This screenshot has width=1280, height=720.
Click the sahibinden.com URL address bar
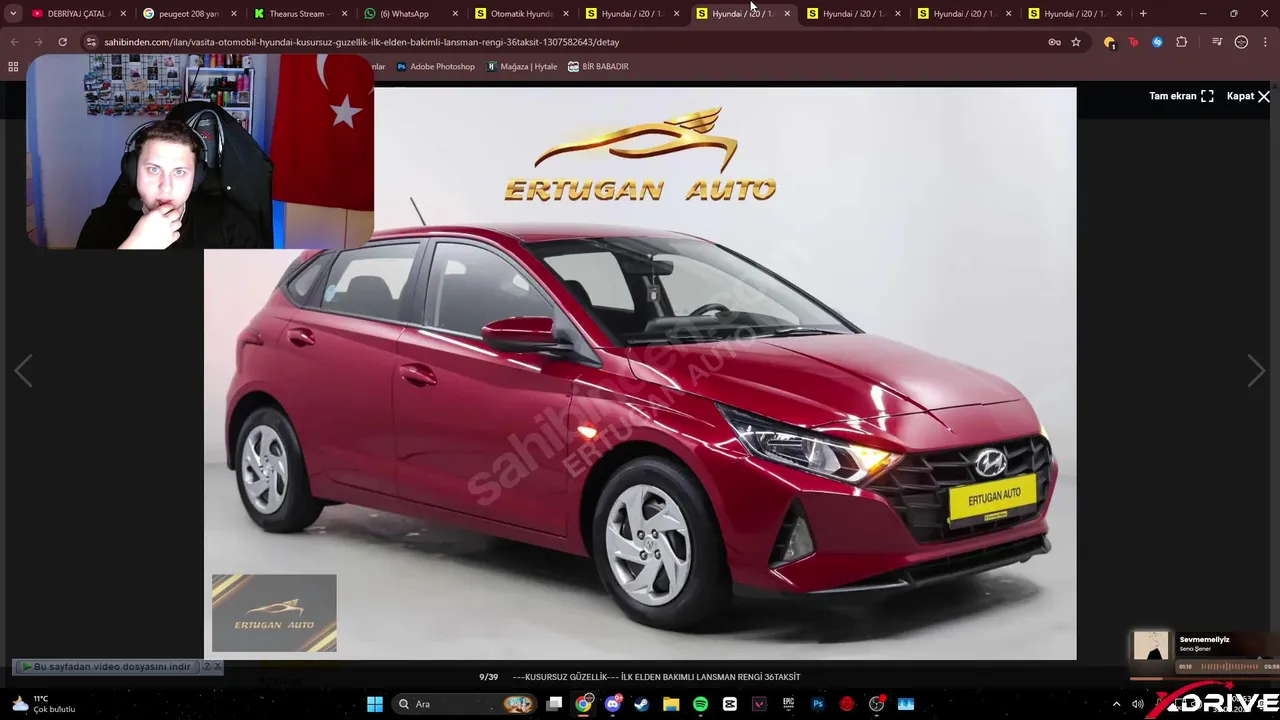[570, 42]
